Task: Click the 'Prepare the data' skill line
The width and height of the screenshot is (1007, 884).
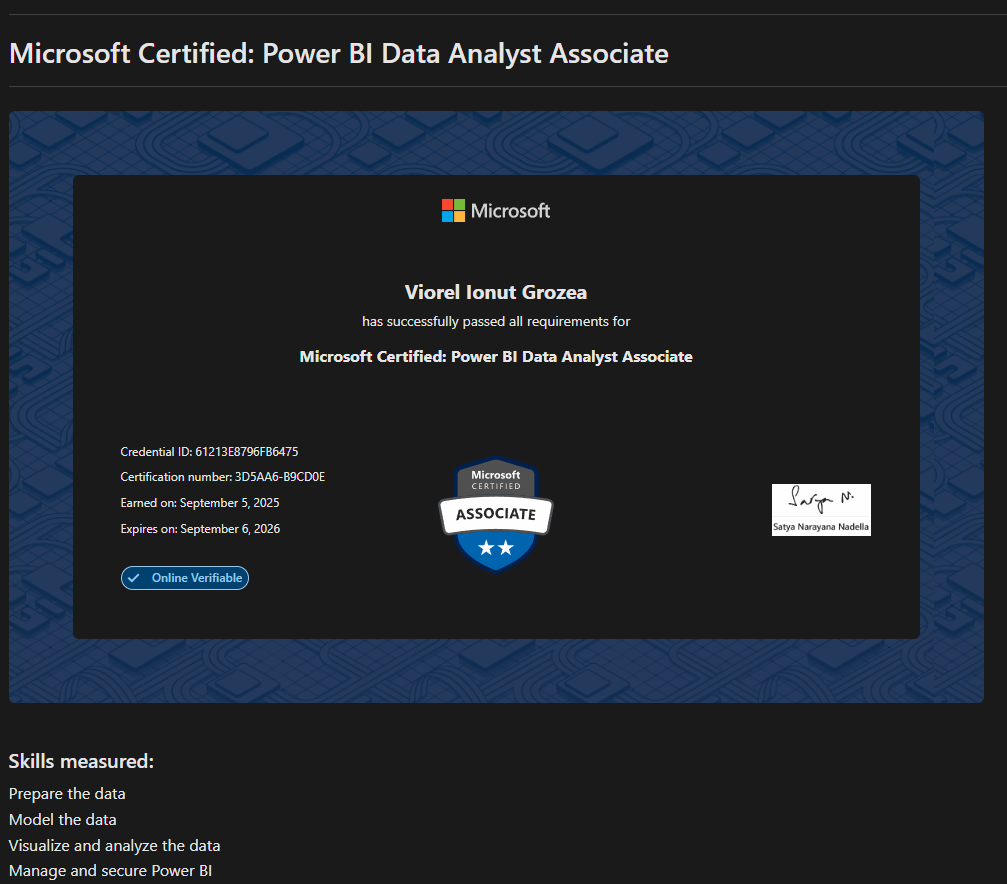Action: point(67,793)
